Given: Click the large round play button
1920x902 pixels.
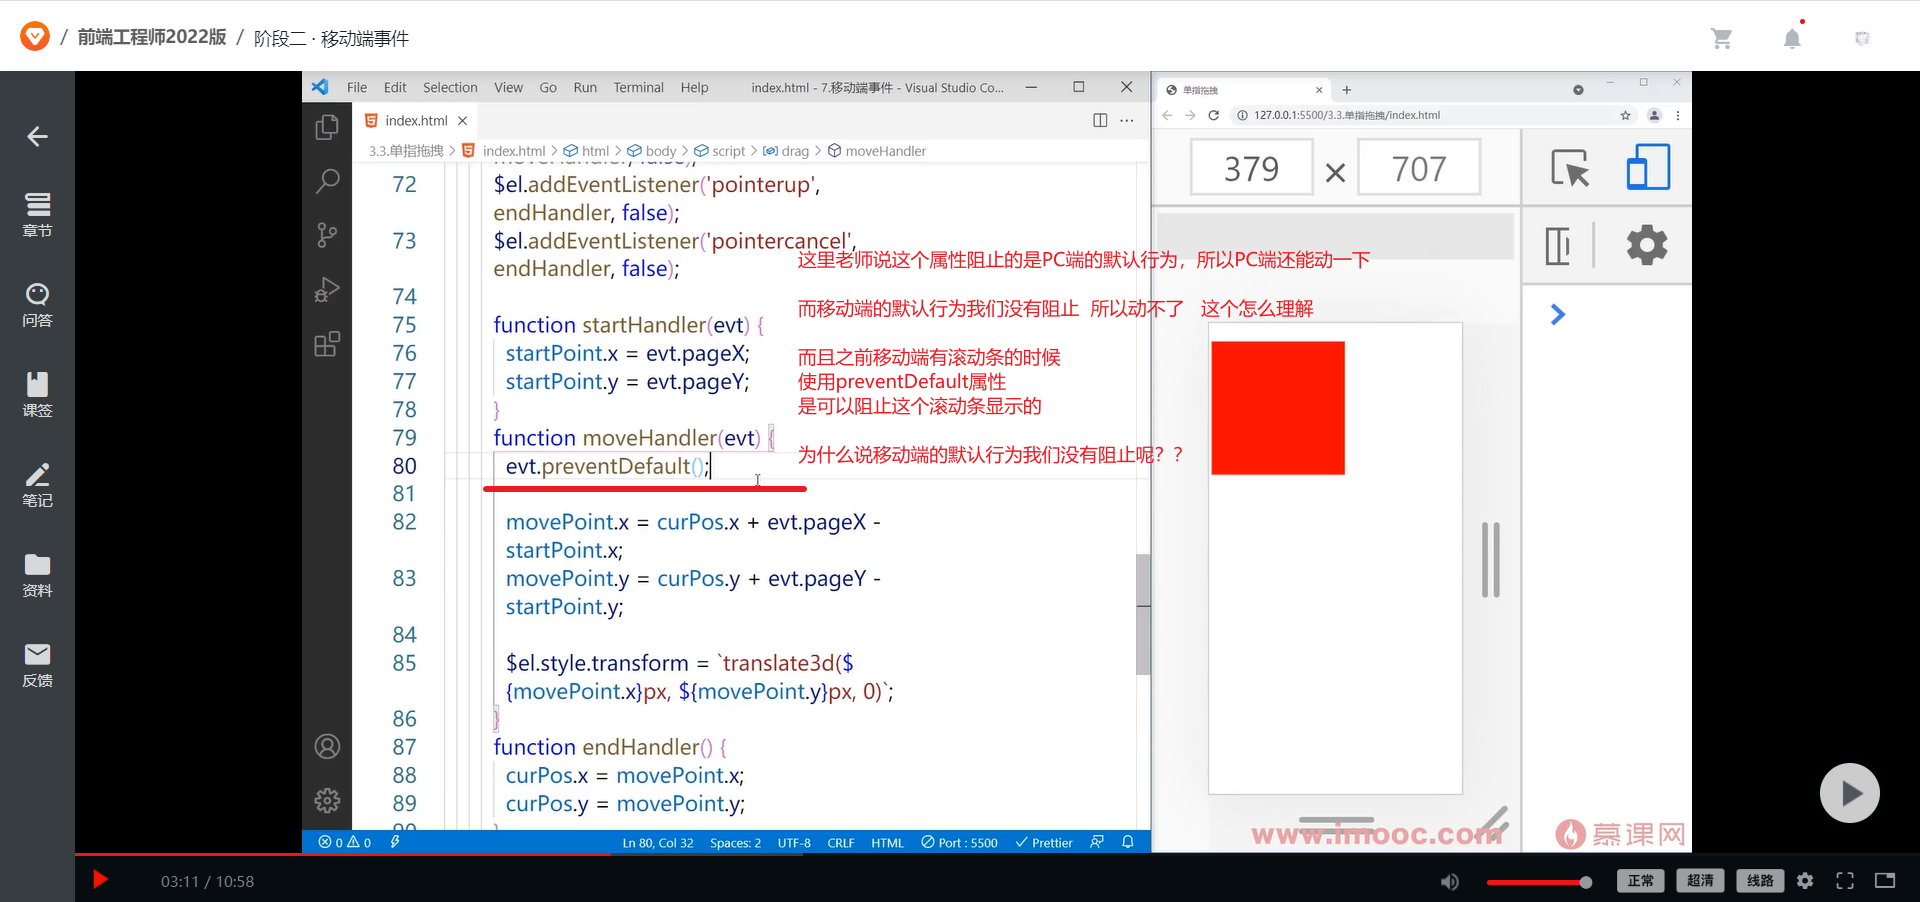Looking at the screenshot, I should (x=1849, y=793).
